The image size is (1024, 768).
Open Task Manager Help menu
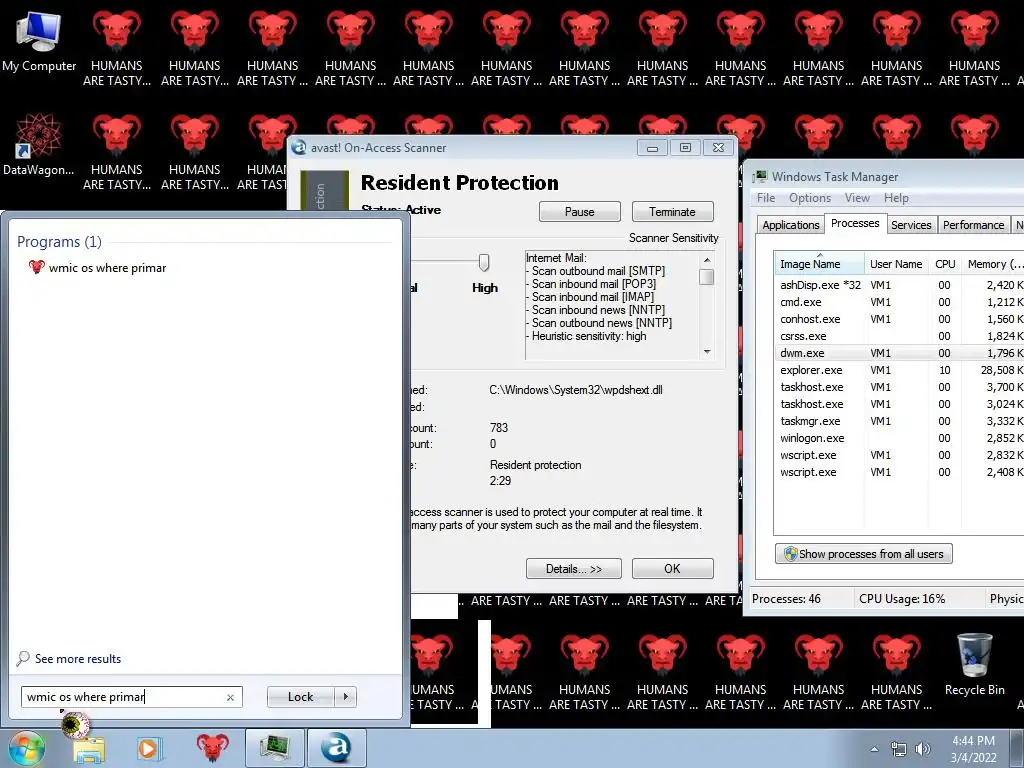[896, 198]
